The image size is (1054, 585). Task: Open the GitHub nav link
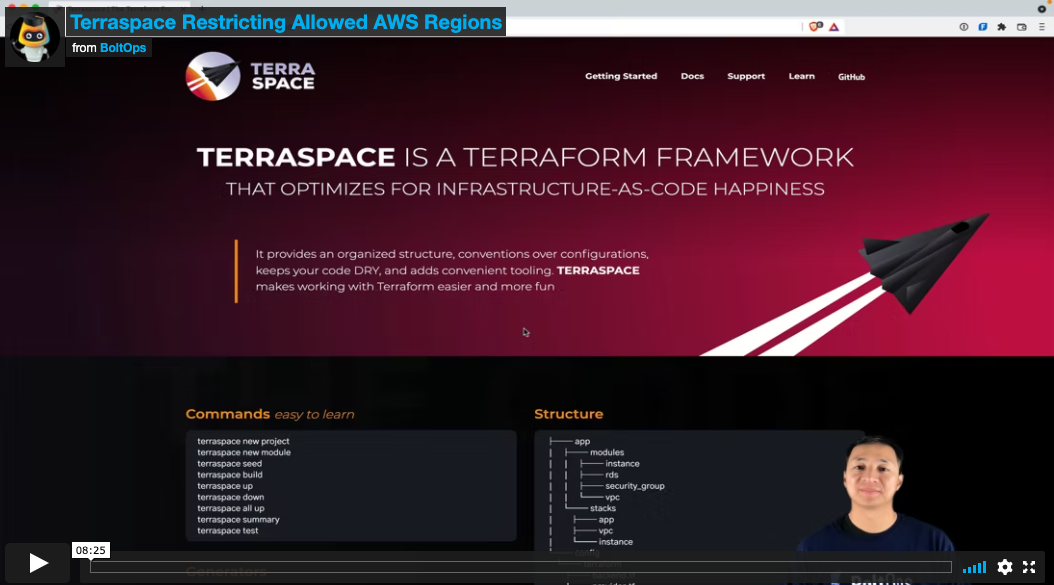[x=851, y=77]
